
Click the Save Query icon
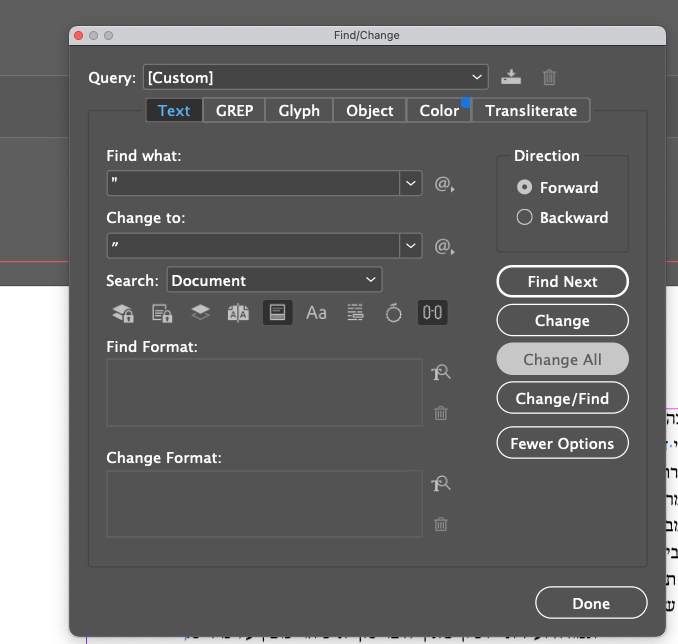tap(511, 77)
